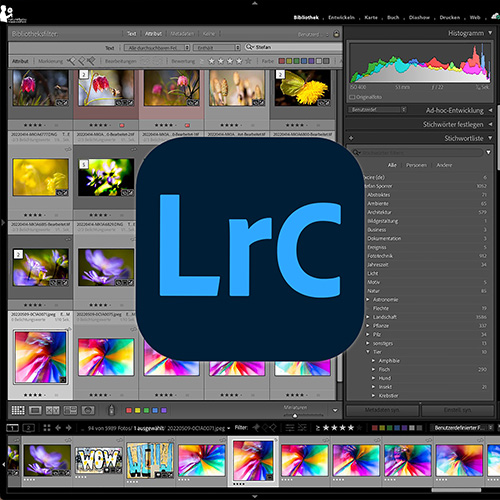Open the Benutzerdef. preset dropdown in Ad-hoc-Entwicklung
Viewport: 500px width, 500px height.
tap(378, 110)
